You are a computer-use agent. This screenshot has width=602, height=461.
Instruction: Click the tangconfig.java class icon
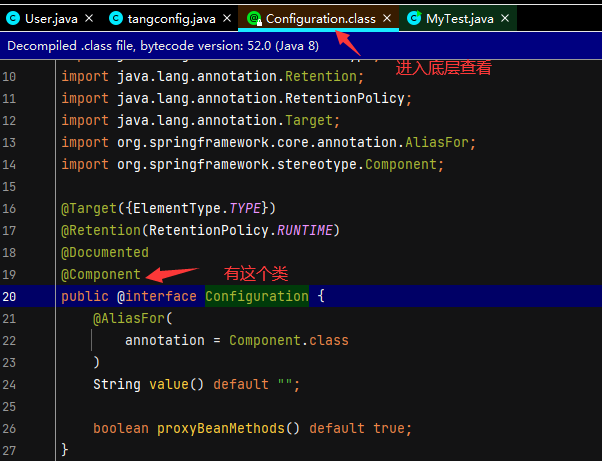115,18
